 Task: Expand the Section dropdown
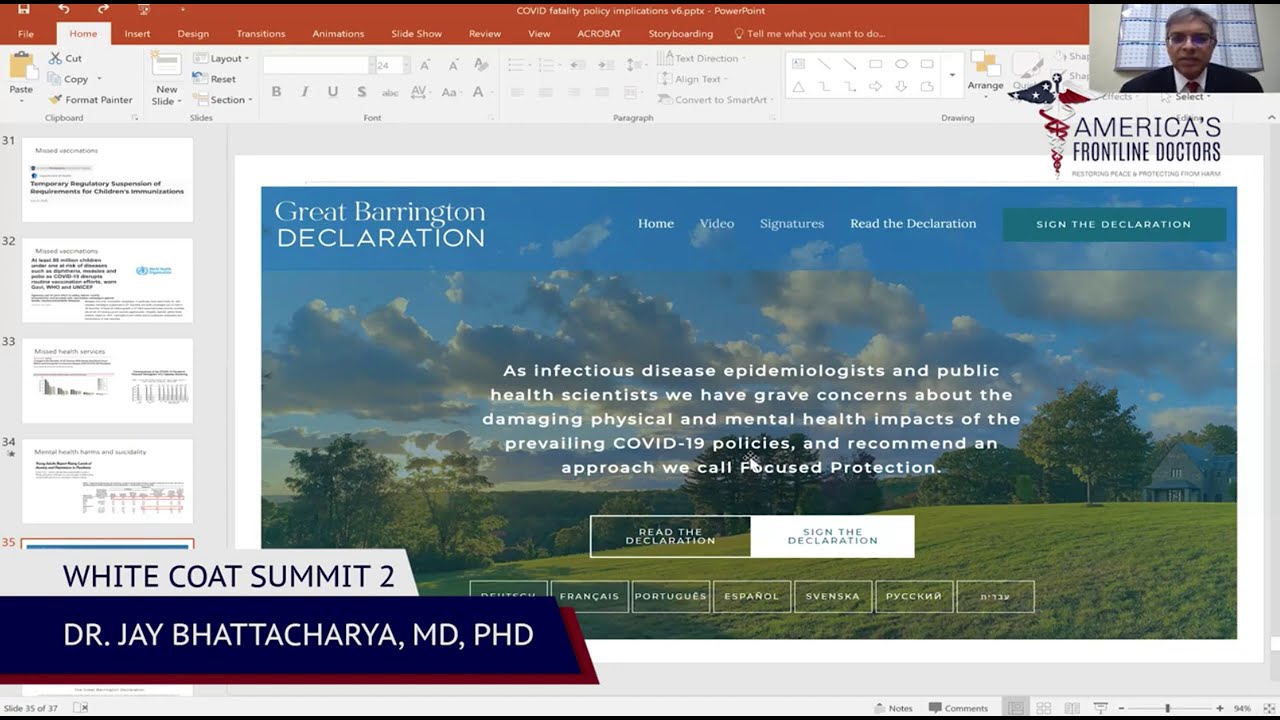click(225, 100)
